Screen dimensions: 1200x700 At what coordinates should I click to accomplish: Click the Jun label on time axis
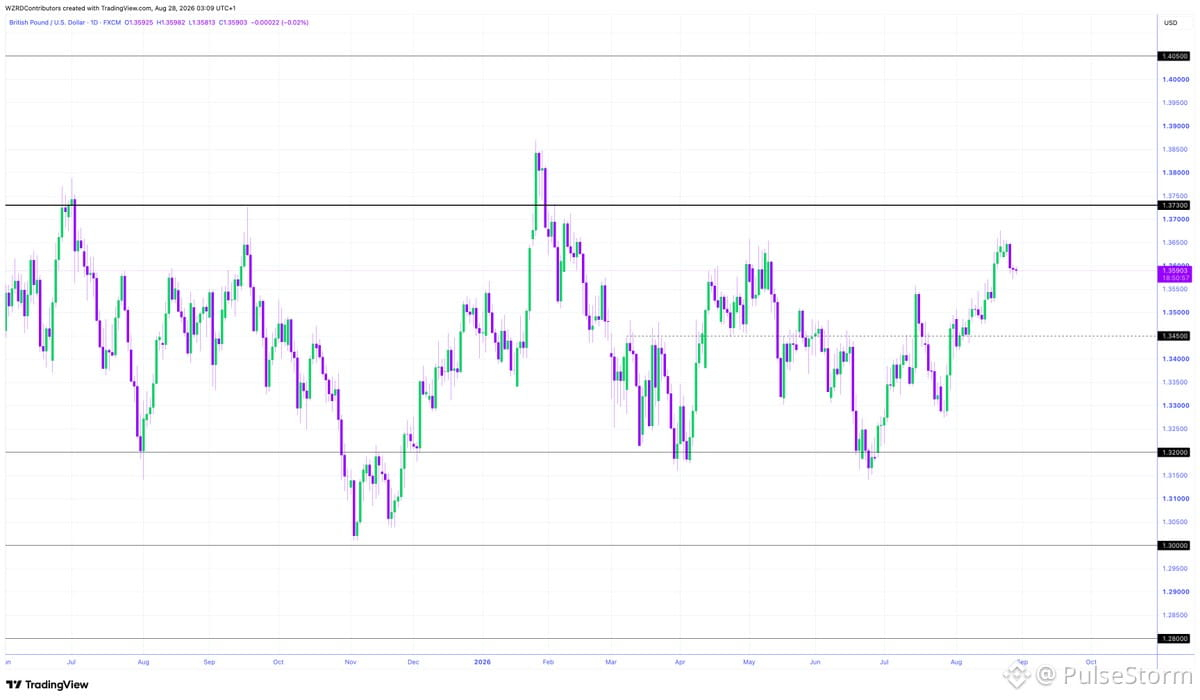pos(814,662)
